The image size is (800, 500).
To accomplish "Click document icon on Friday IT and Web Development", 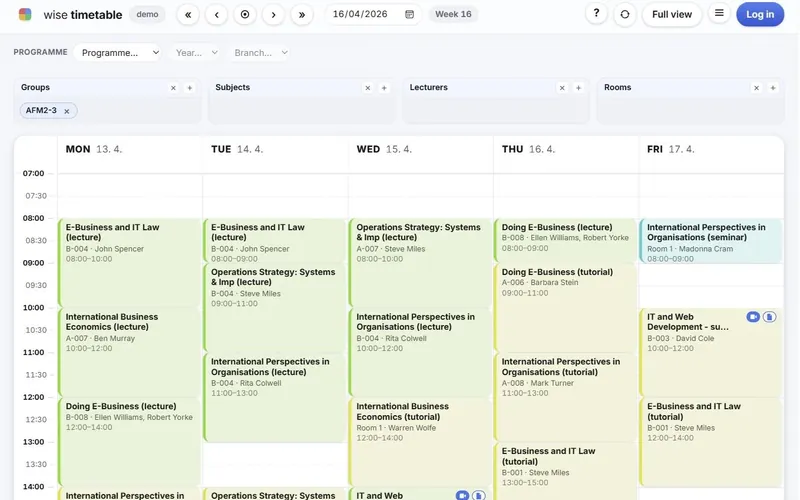I will (x=769, y=317).
